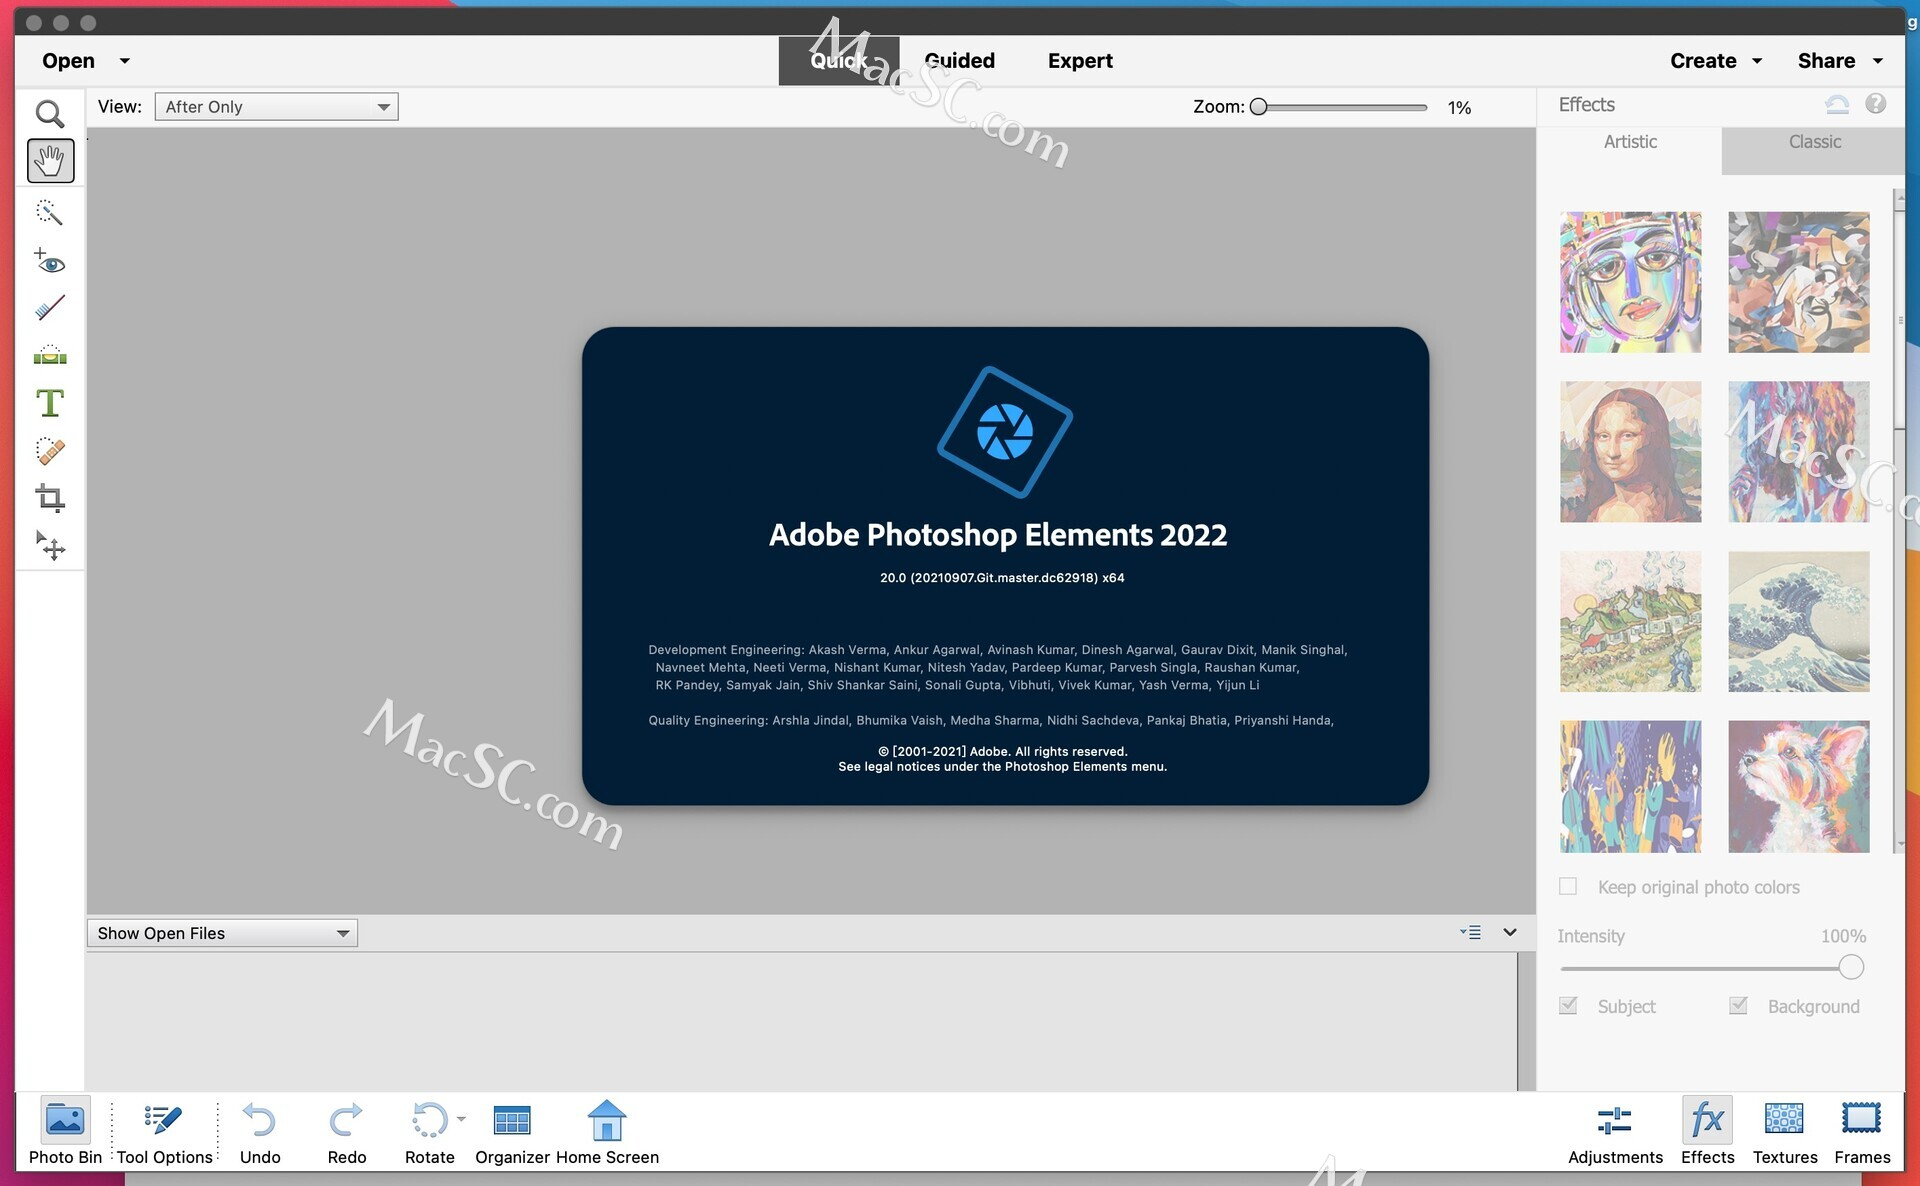The height and width of the screenshot is (1186, 1920).
Task: Select the Hand tool
Action: point(50,161)
